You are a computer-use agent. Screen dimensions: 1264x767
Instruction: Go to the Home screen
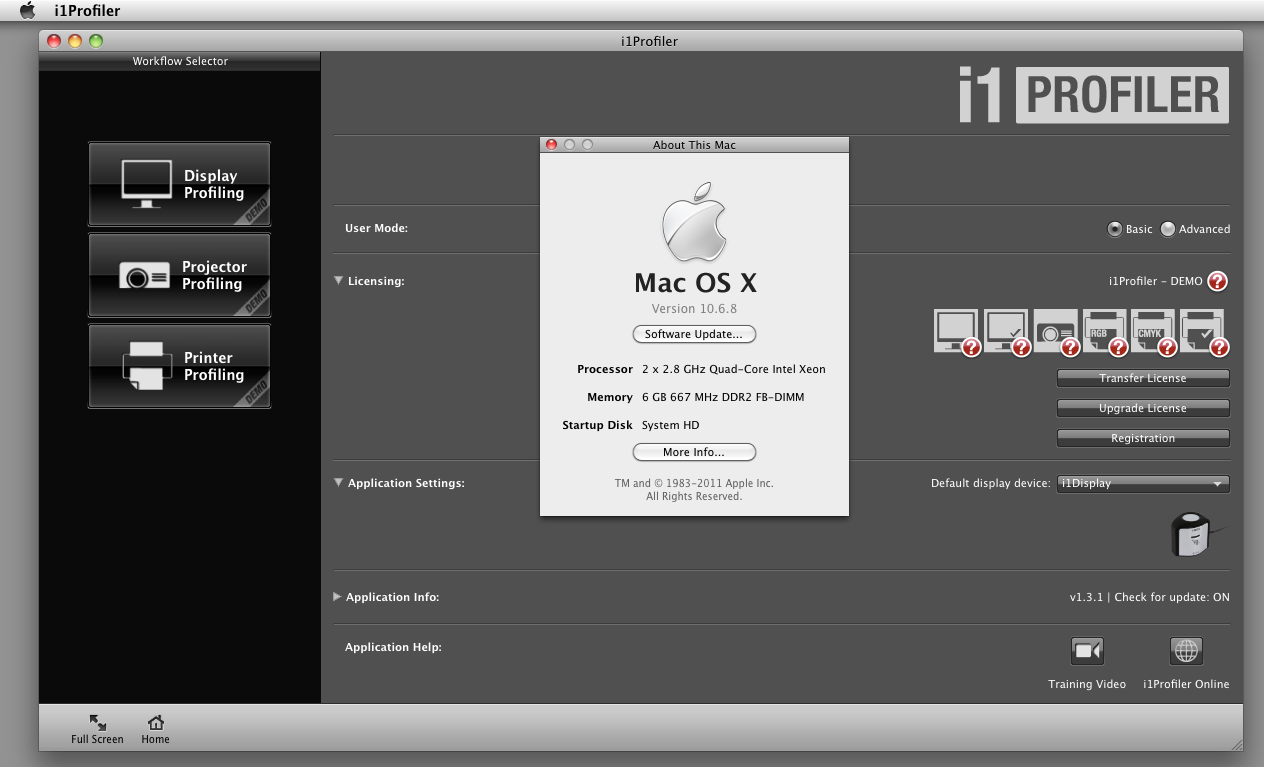click(155, 729)
